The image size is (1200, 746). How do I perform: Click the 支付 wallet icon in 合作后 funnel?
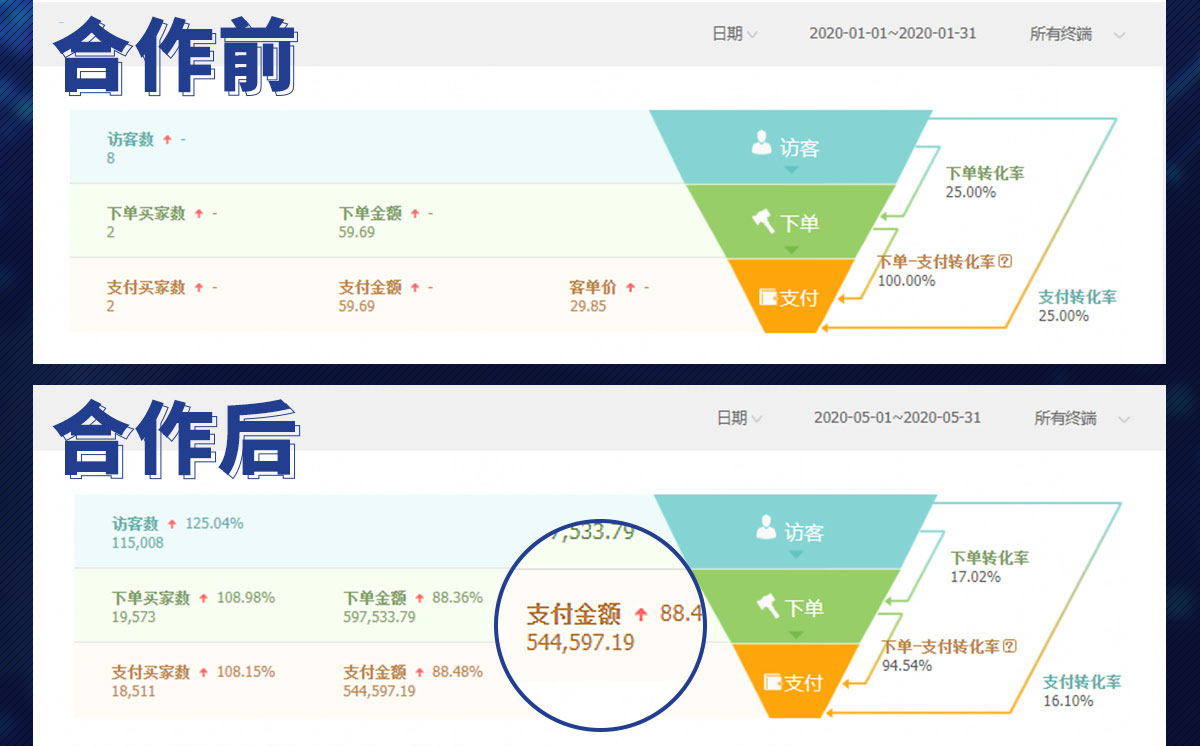coord(773,682)
